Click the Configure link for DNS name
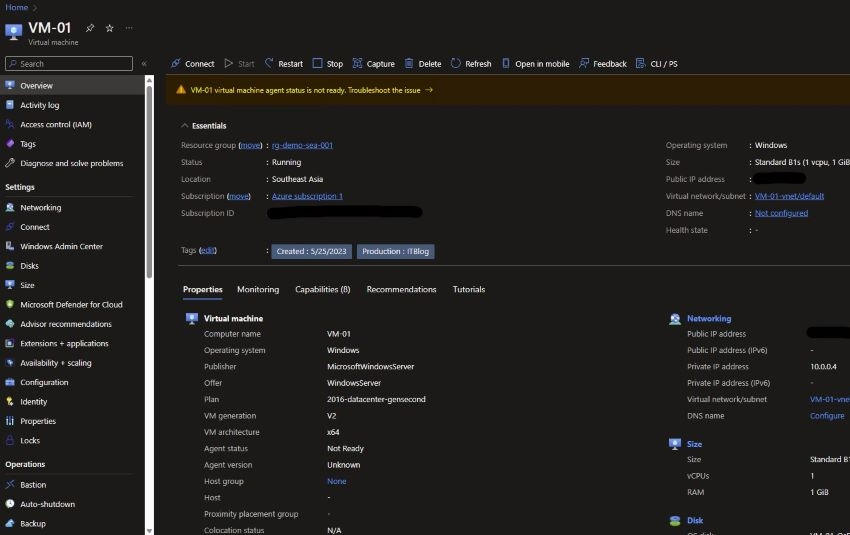The width and height of the screenshot is (850, 535). pyautogui.click(x=827, y=416)
